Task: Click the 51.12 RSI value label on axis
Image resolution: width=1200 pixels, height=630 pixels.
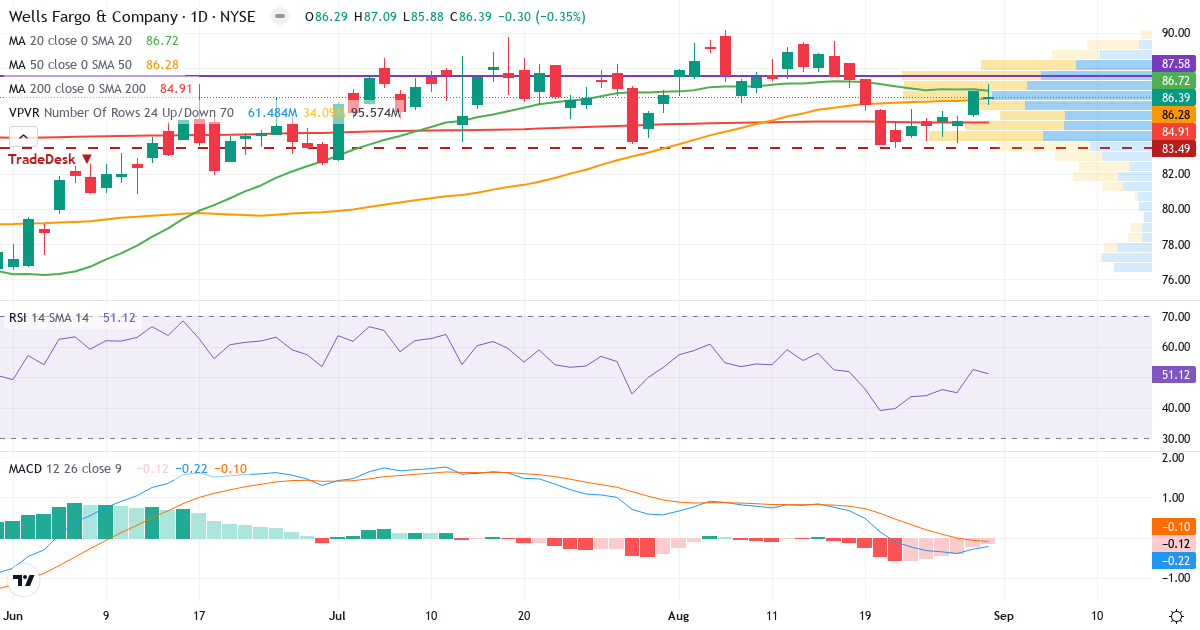Action: pos(1173,374)
